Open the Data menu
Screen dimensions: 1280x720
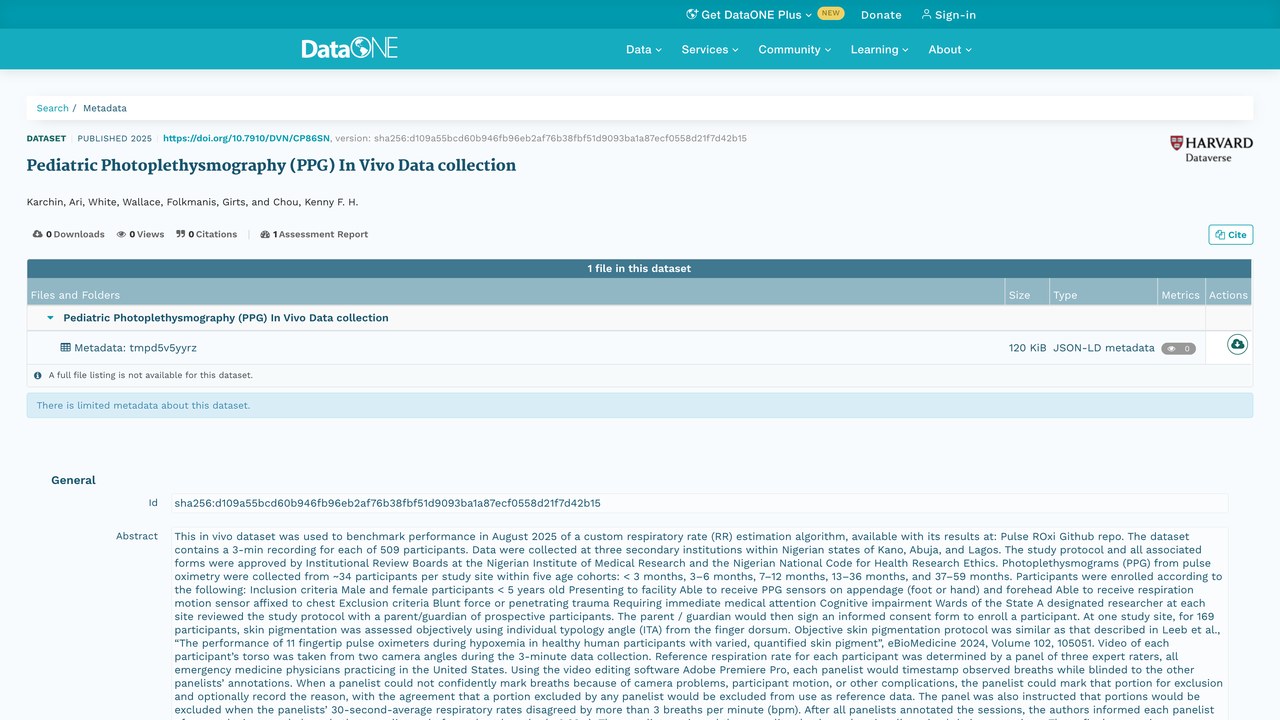point(644,49)
